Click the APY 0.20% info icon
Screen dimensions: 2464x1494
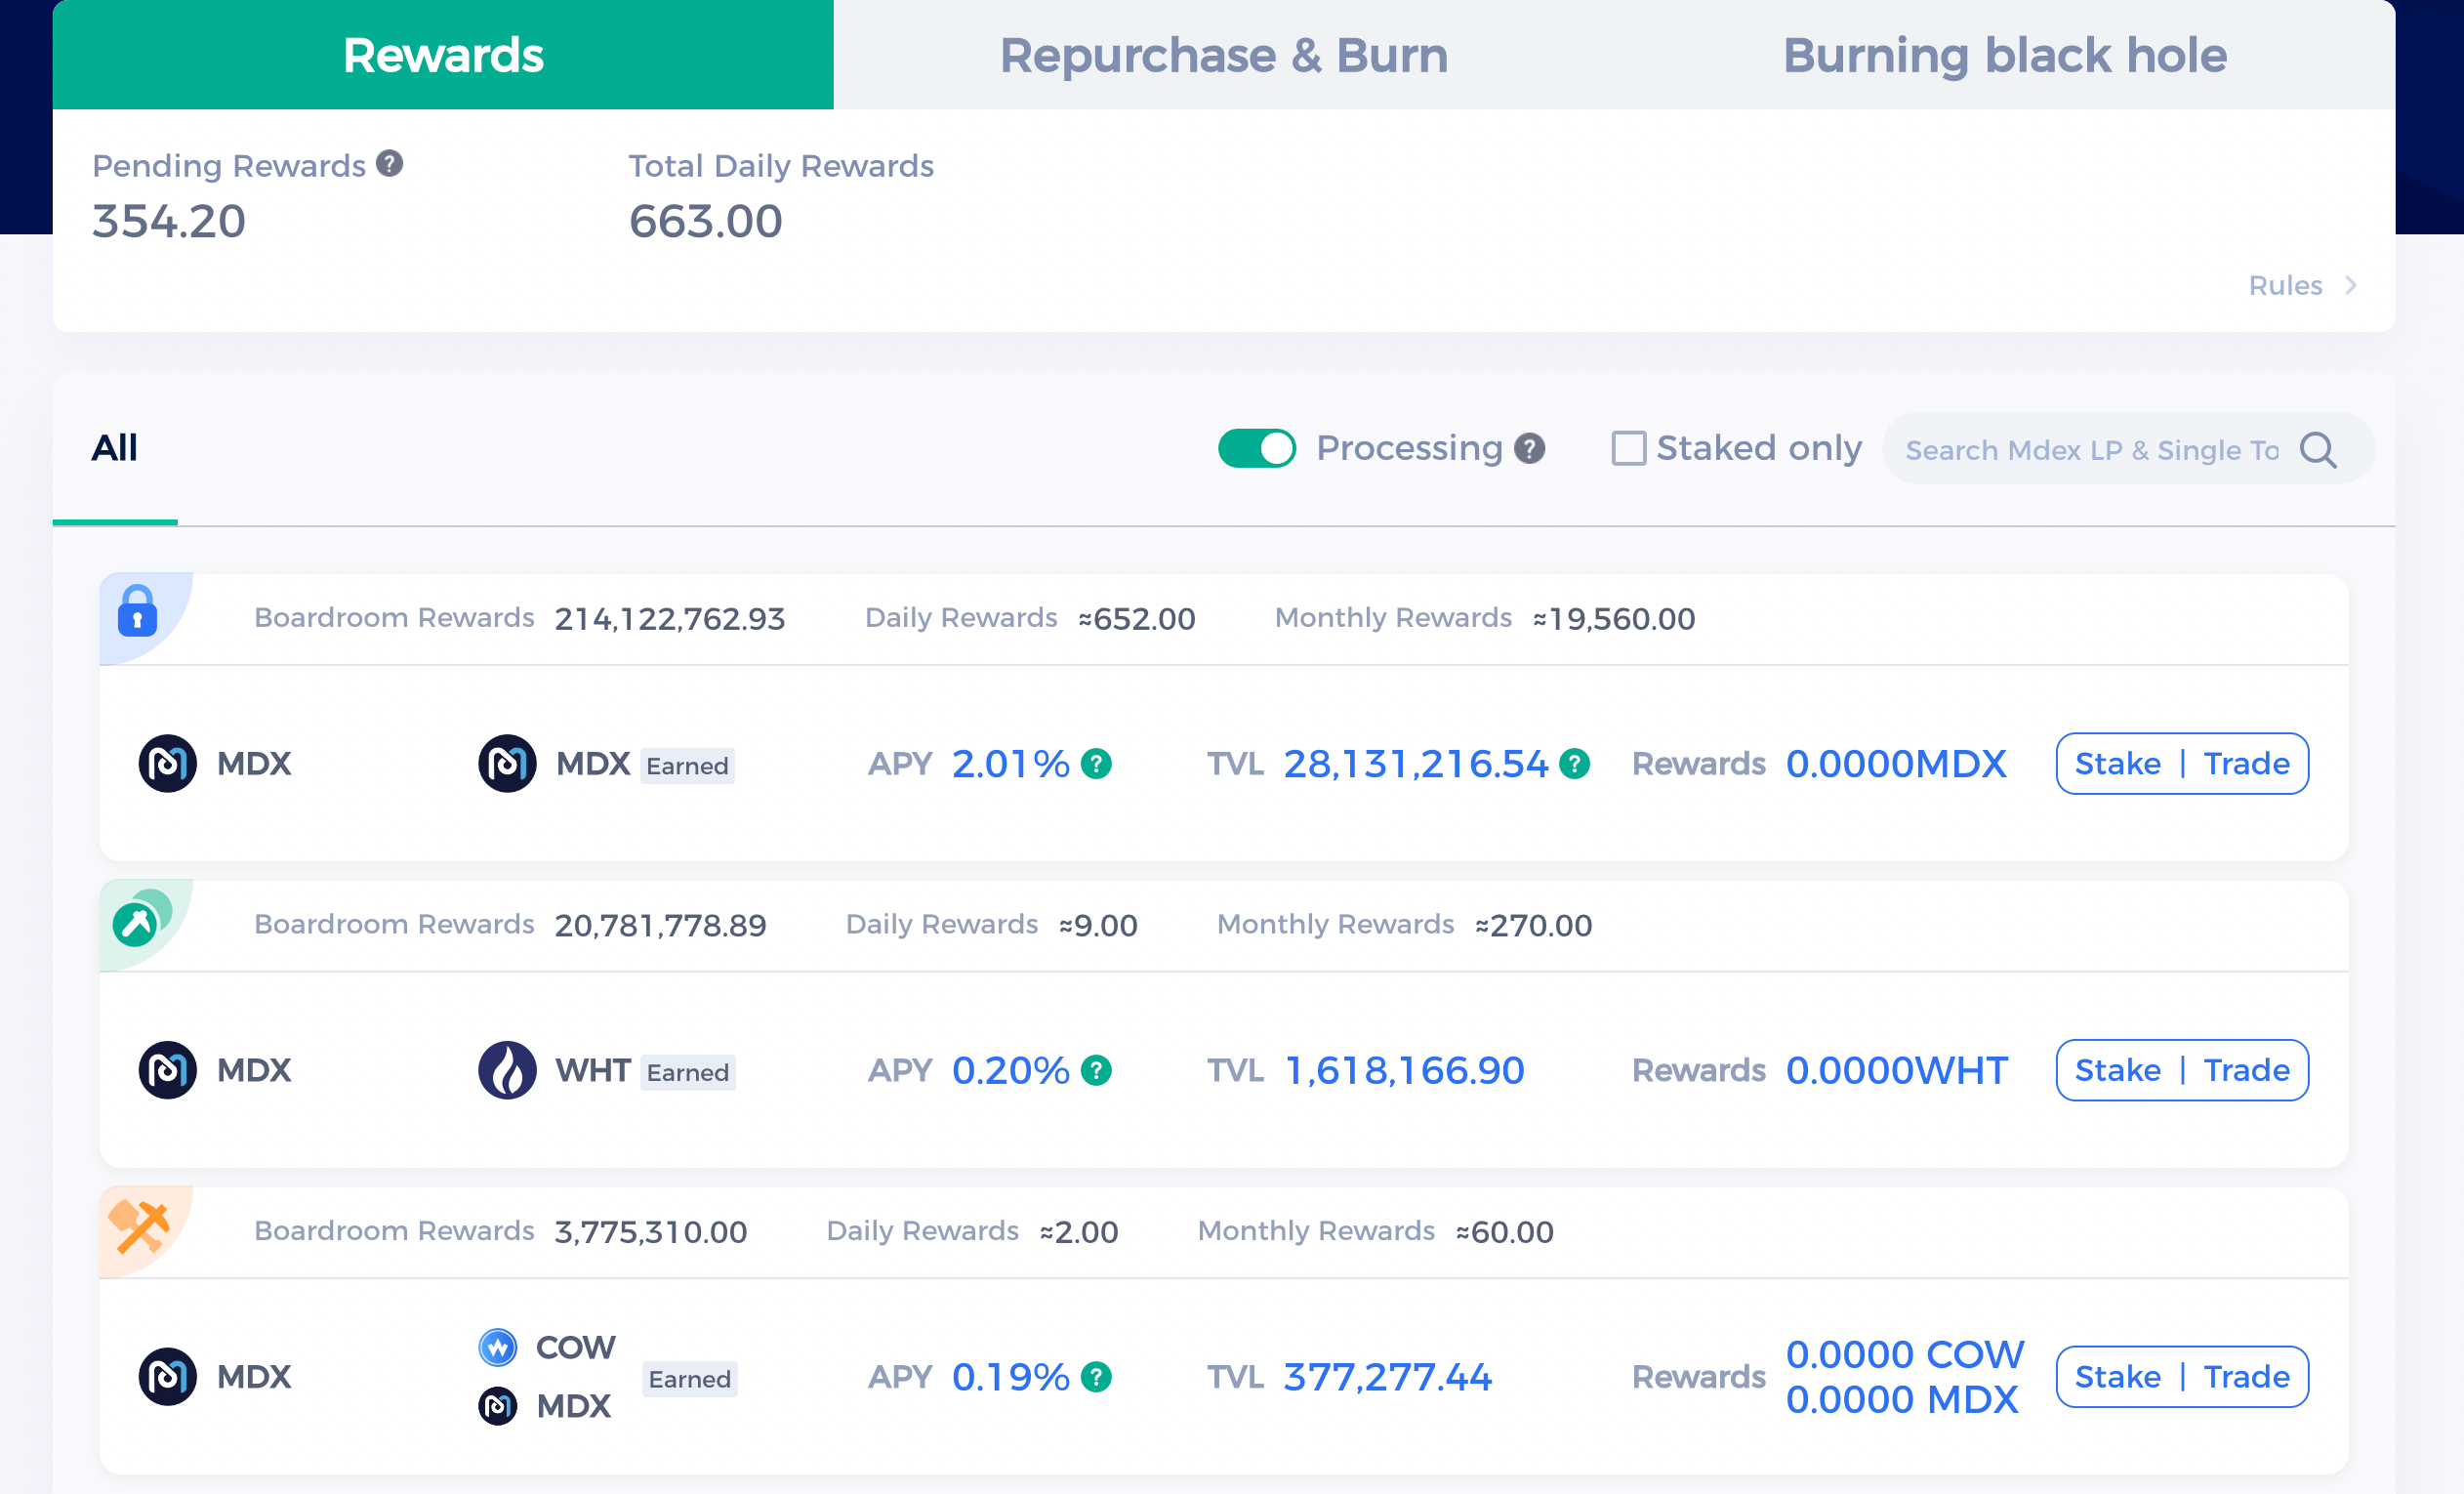1096,1071
